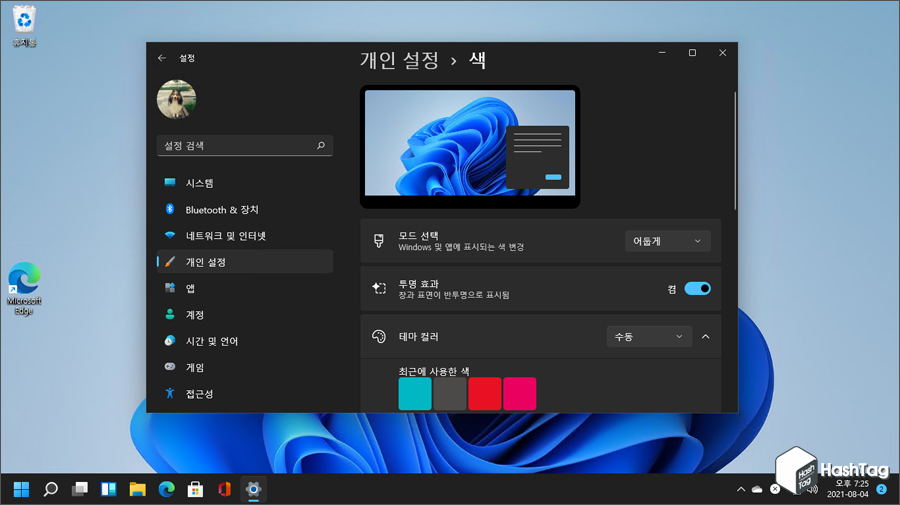Click the 개인 설정 breadcrumb link
The image size is (900, 505).
click(399, 60)
